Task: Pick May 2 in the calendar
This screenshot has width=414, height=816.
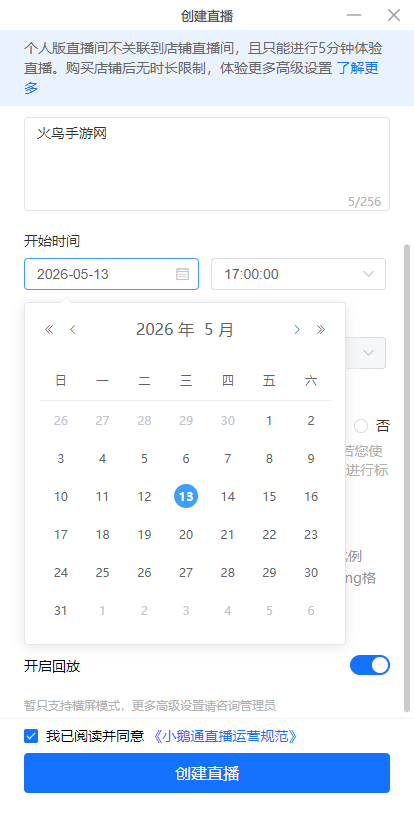Action: (311, 420)
